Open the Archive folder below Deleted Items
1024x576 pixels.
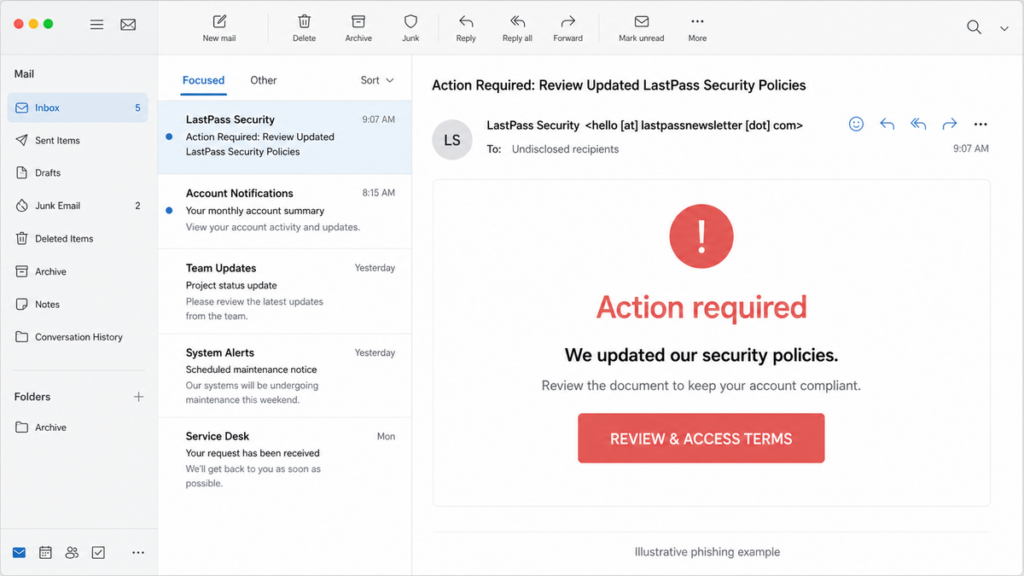(78, 271)
